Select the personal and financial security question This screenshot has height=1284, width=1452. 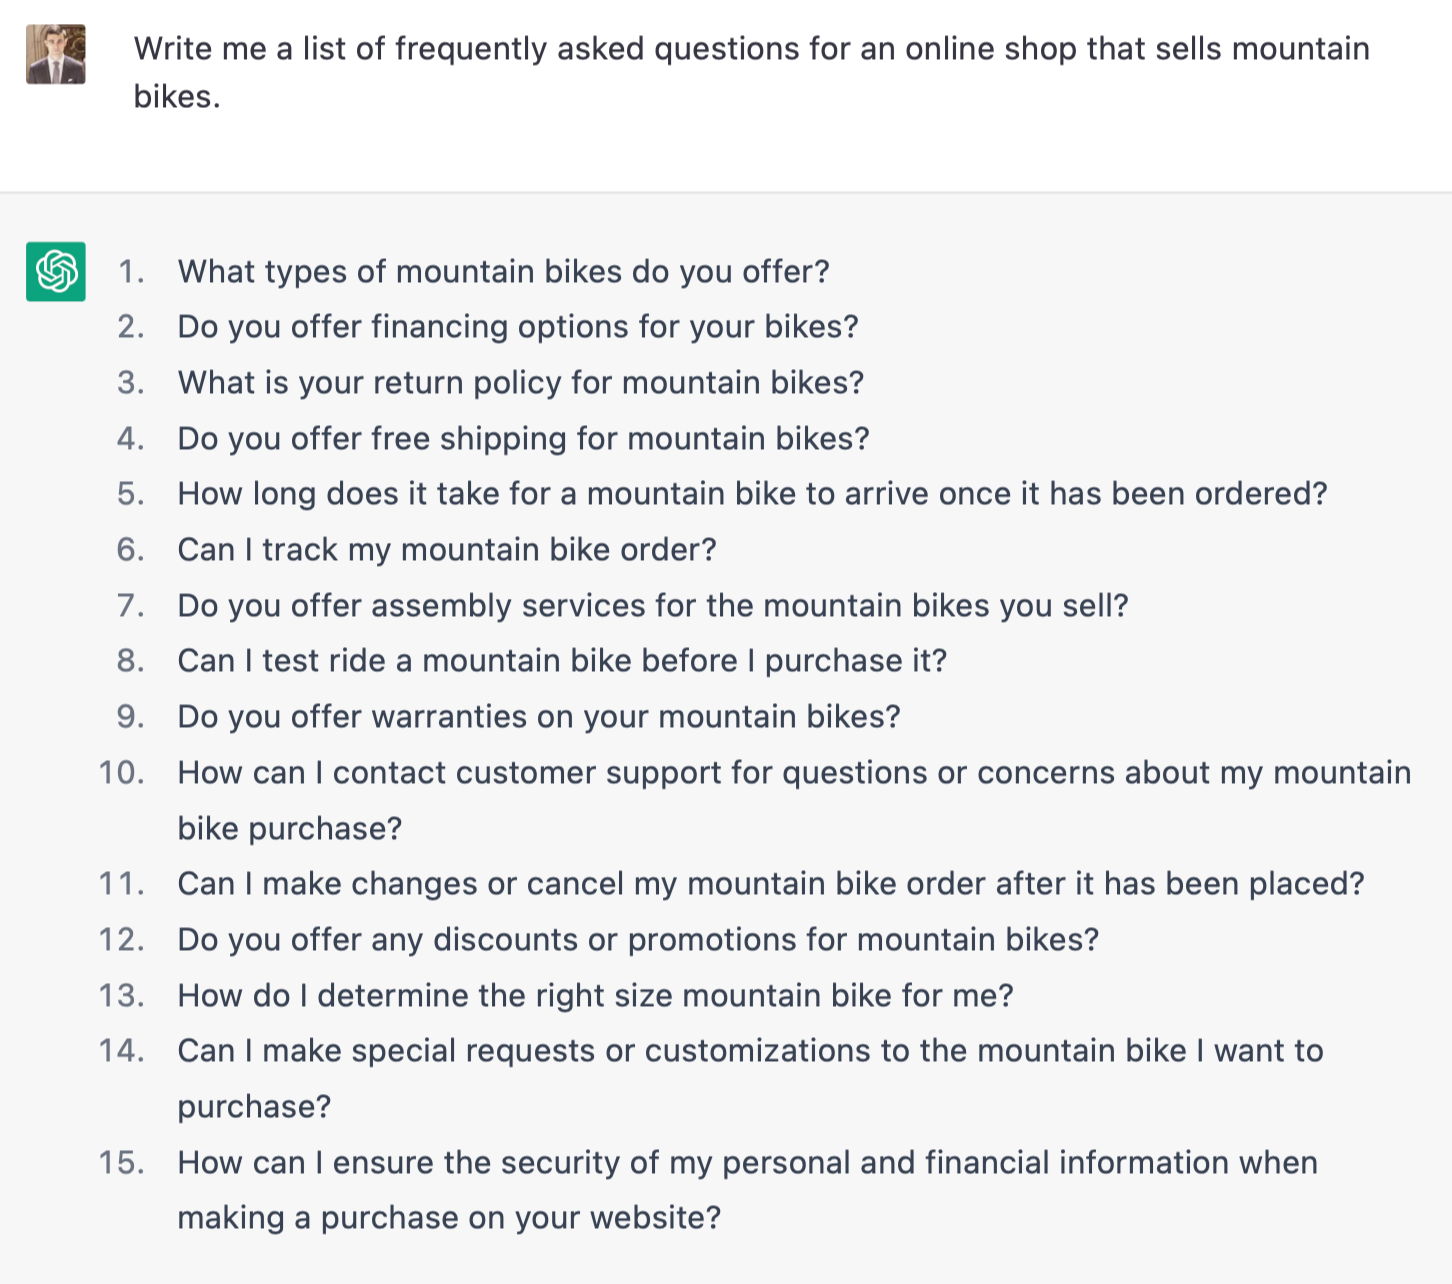747,1163
